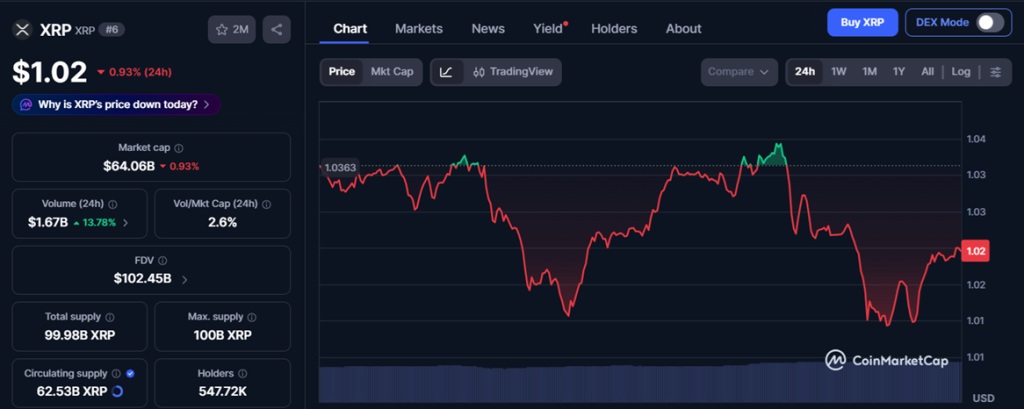The height and width of the screenshot is (409, 1024).
Task: Open the Compare dropdown
Action: (x=739, y=72)
